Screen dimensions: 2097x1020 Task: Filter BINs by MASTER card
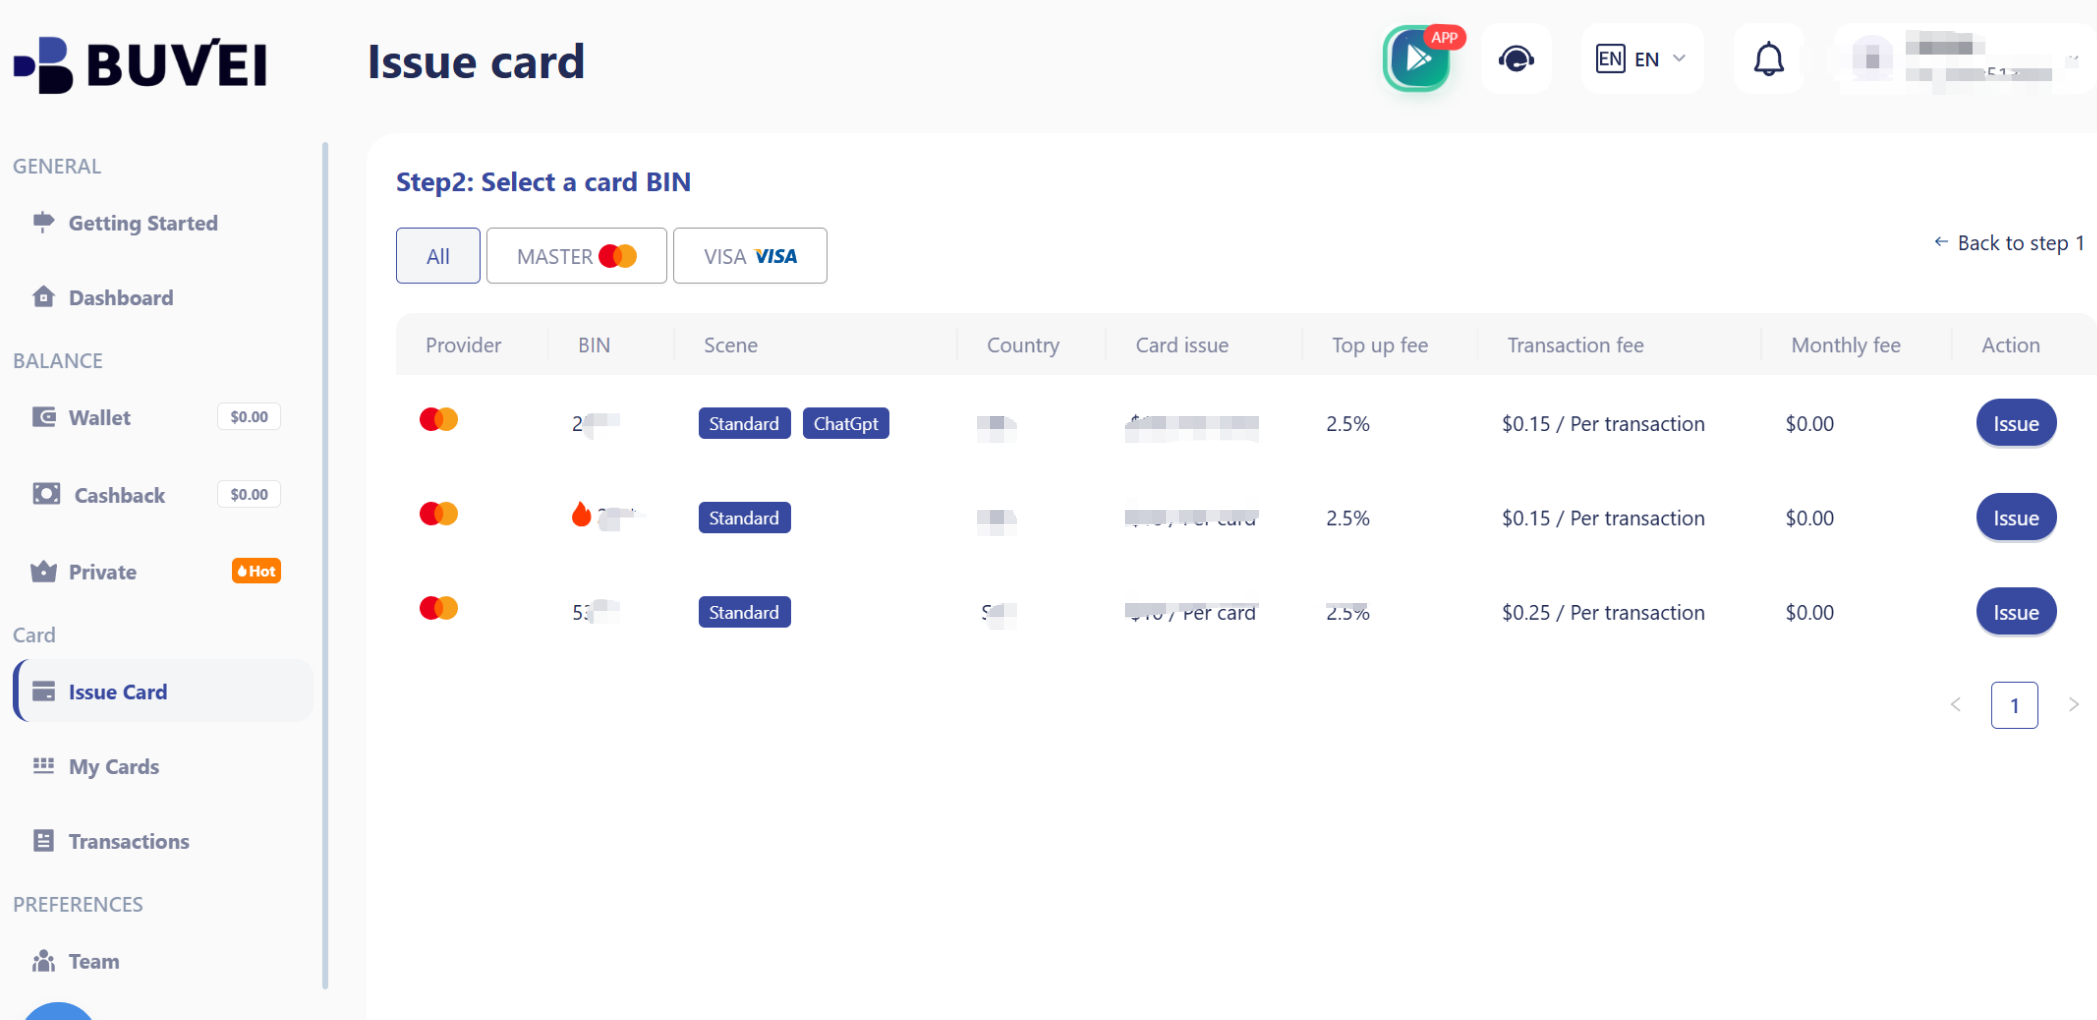576,256
